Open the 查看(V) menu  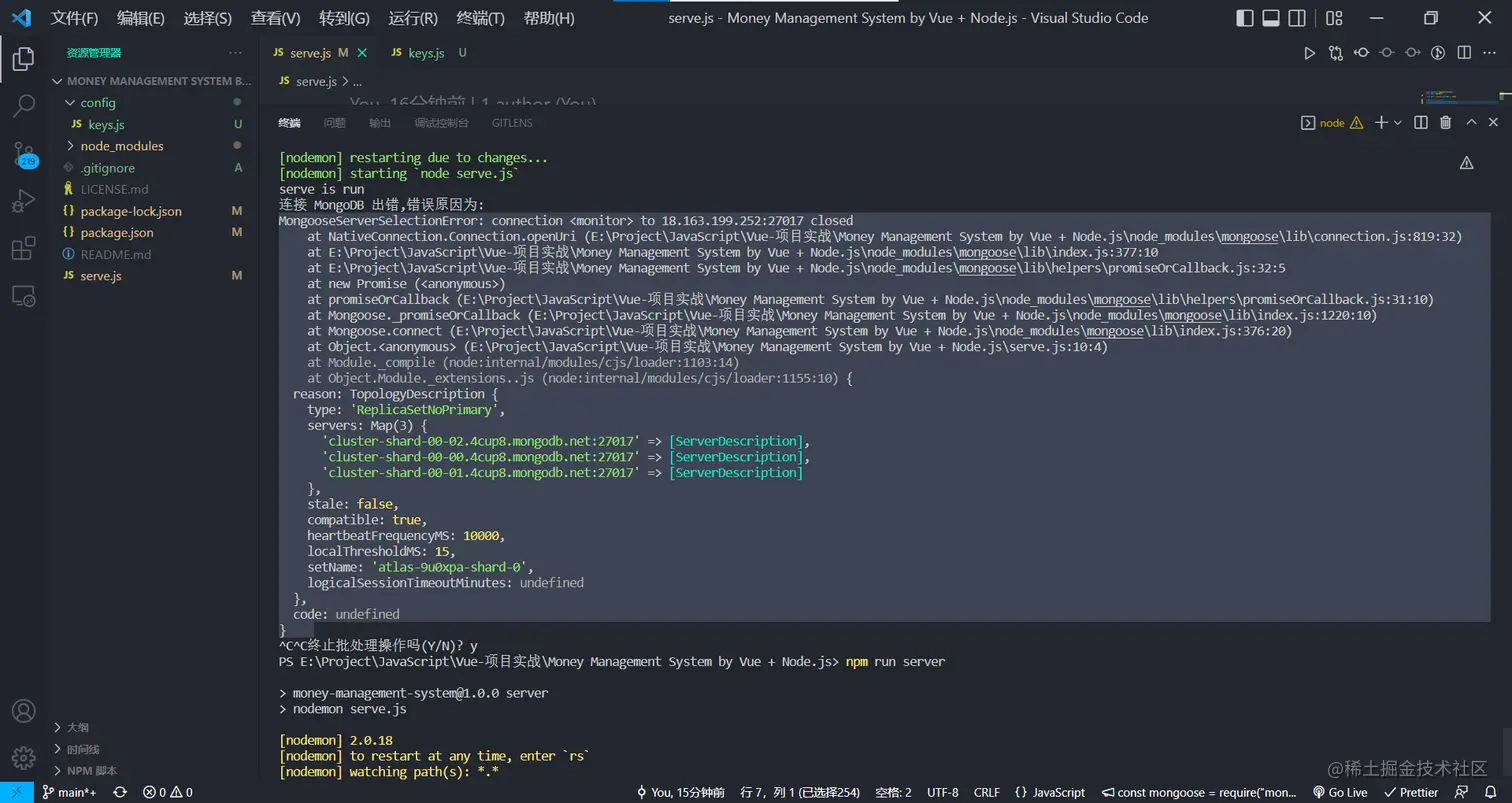click(x=276, y=18)
